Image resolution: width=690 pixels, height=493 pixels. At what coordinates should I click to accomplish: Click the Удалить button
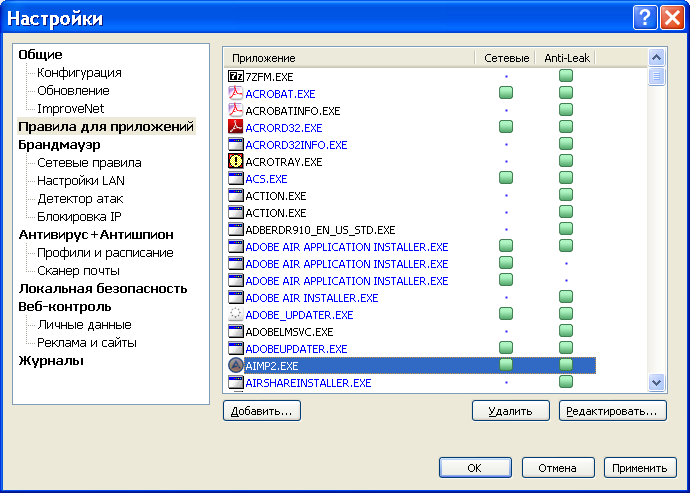point(510,411)
